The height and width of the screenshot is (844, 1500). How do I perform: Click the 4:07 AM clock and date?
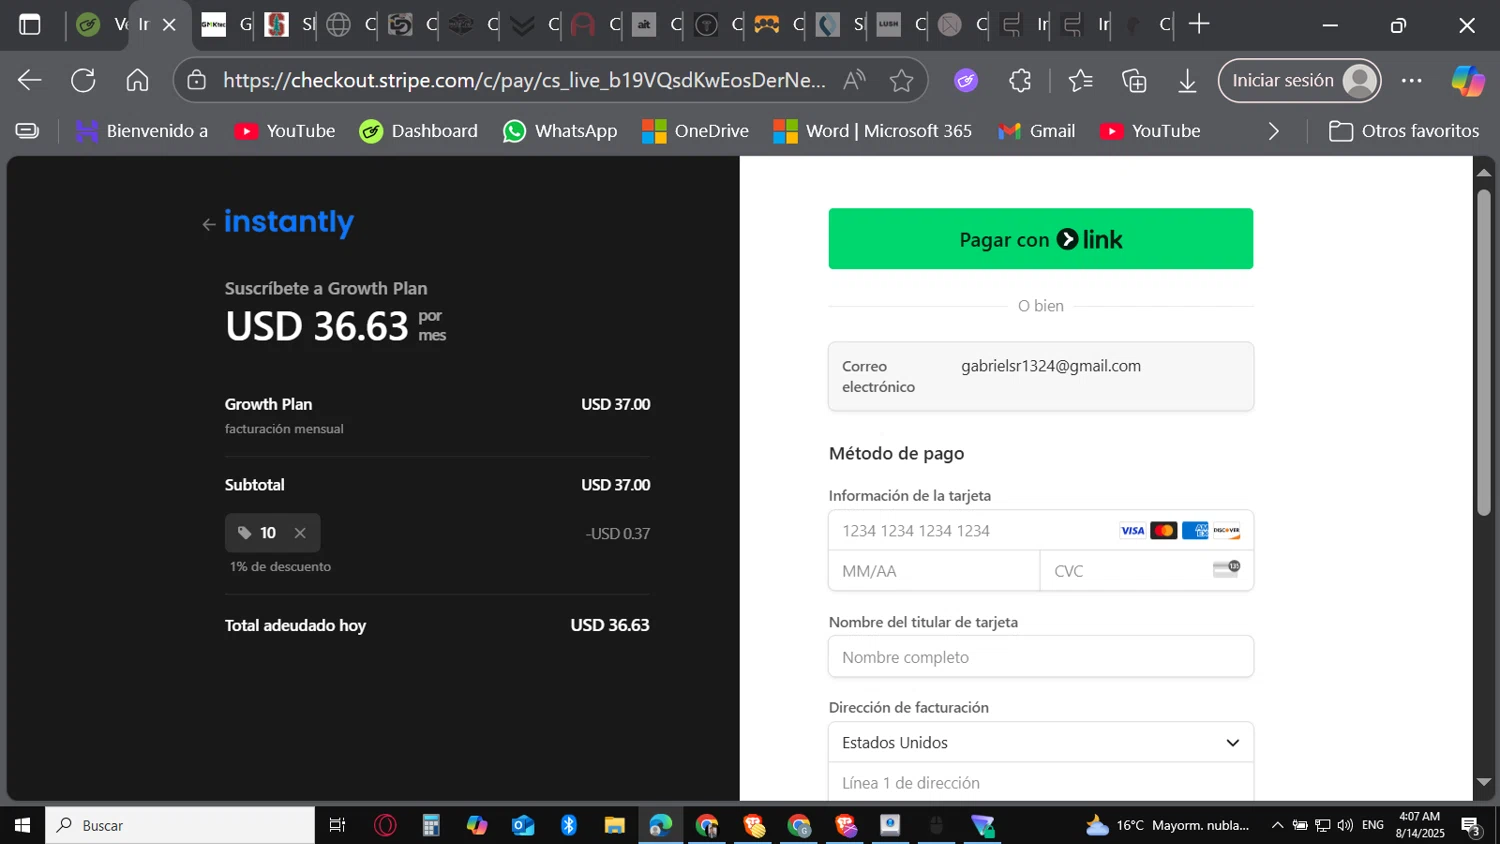[1420, 826]
